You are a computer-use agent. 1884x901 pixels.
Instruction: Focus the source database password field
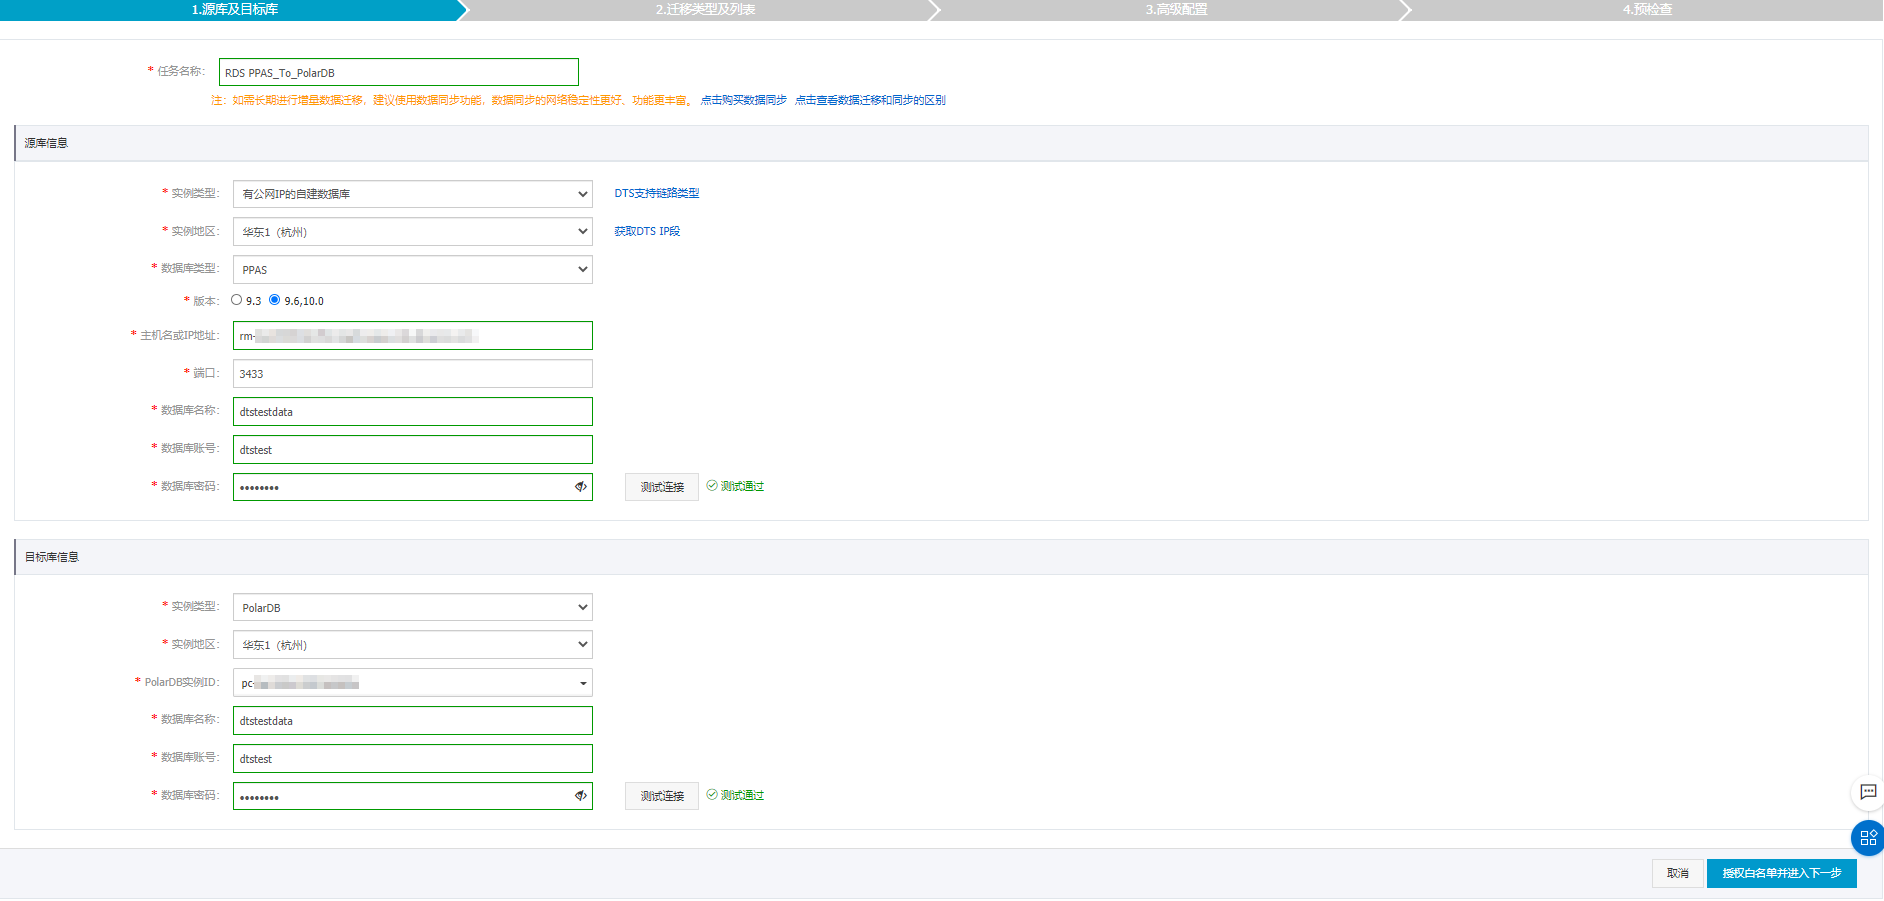click(x=413, y=487)
